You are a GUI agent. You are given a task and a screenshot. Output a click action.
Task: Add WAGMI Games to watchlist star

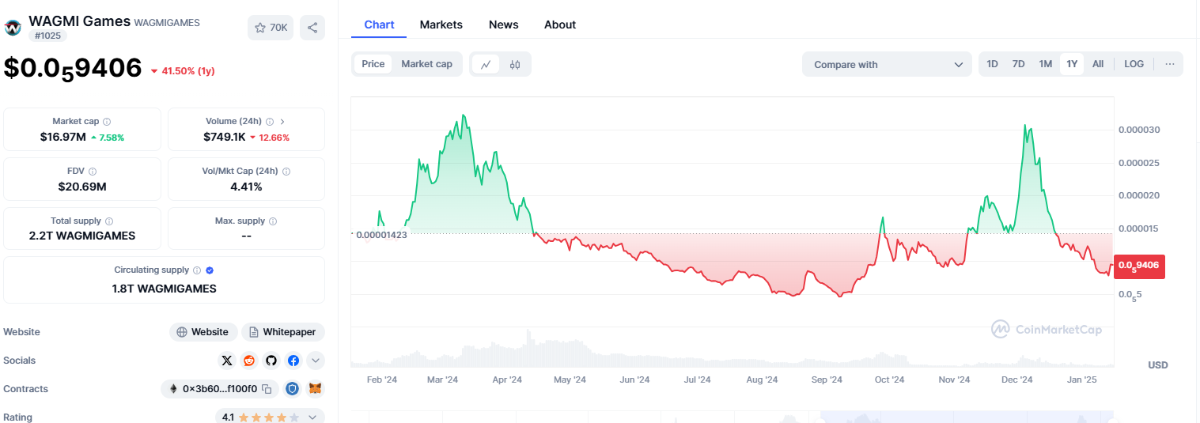[270, 28]
